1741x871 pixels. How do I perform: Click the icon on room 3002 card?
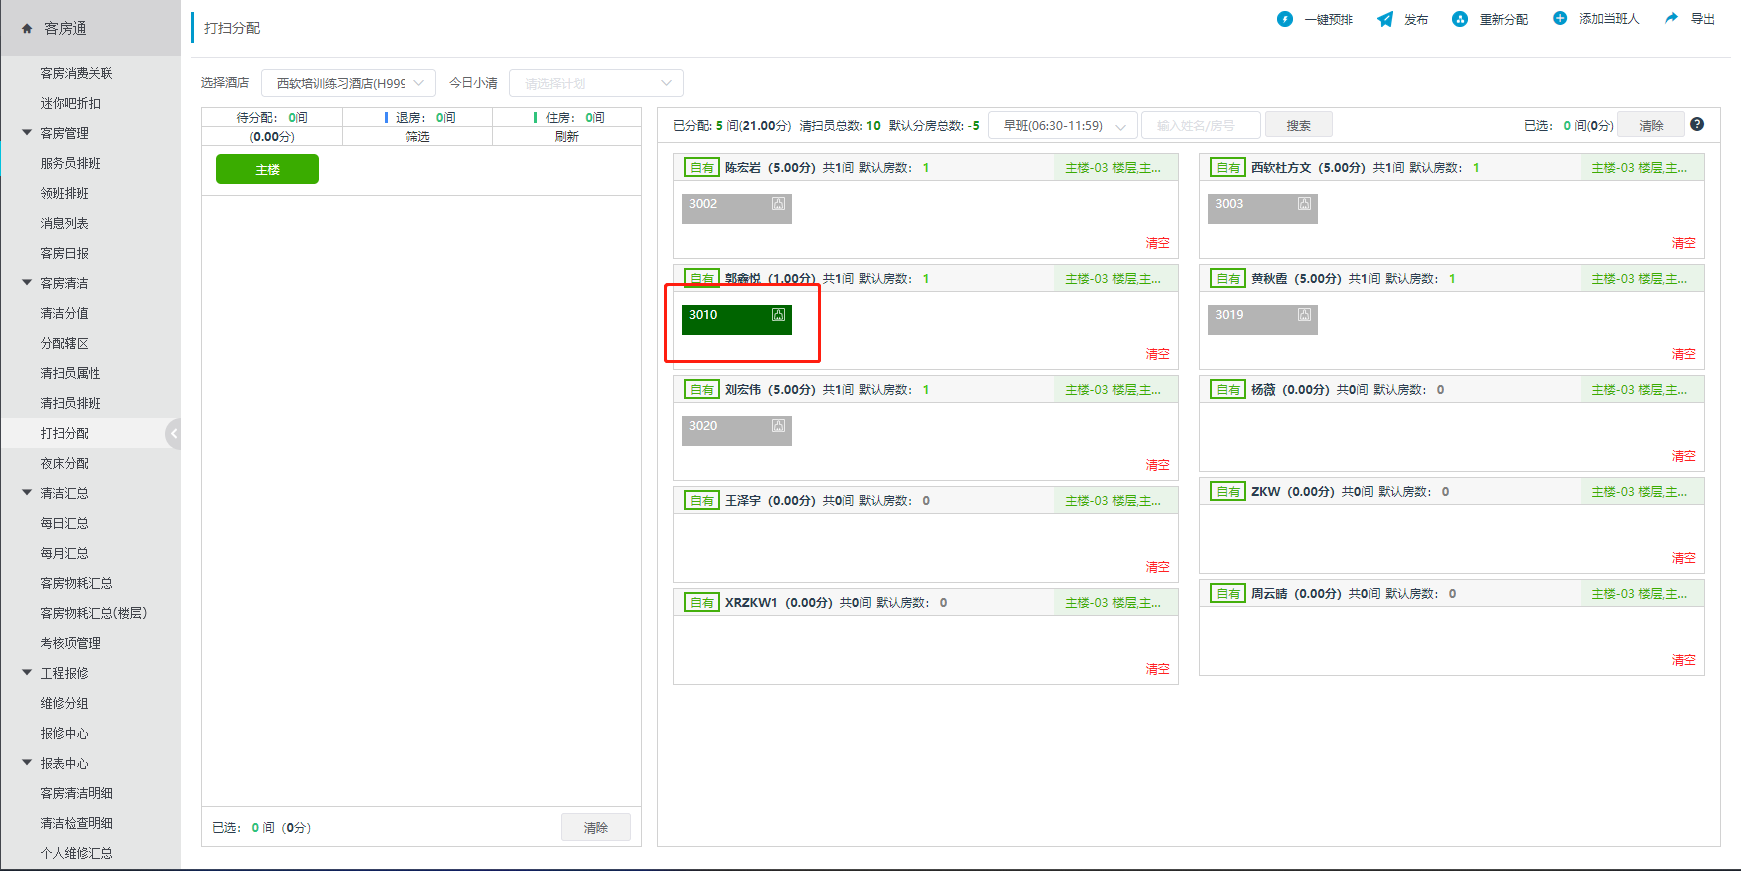(778, 204)
